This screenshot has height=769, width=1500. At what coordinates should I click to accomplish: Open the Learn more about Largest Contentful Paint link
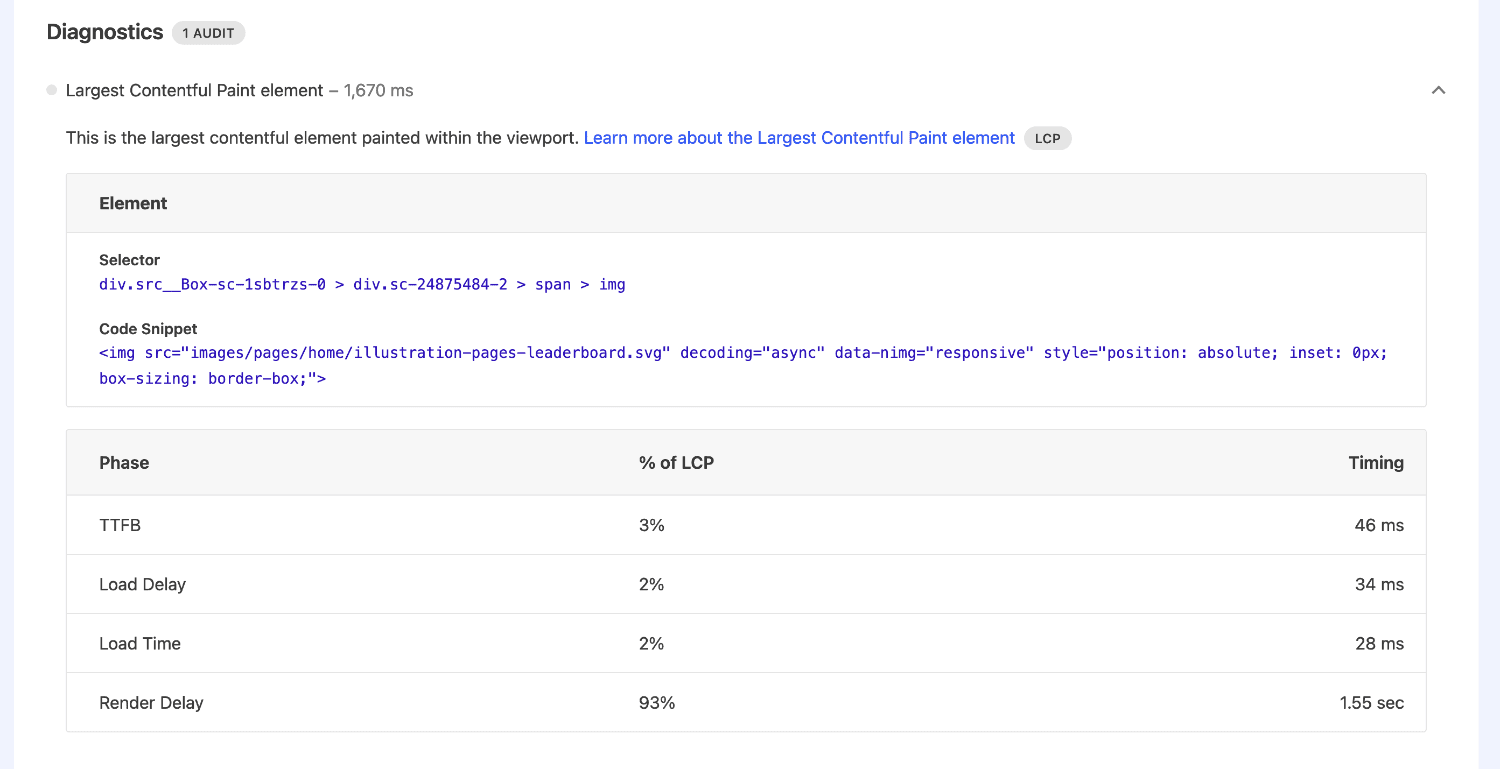[799, 138]
